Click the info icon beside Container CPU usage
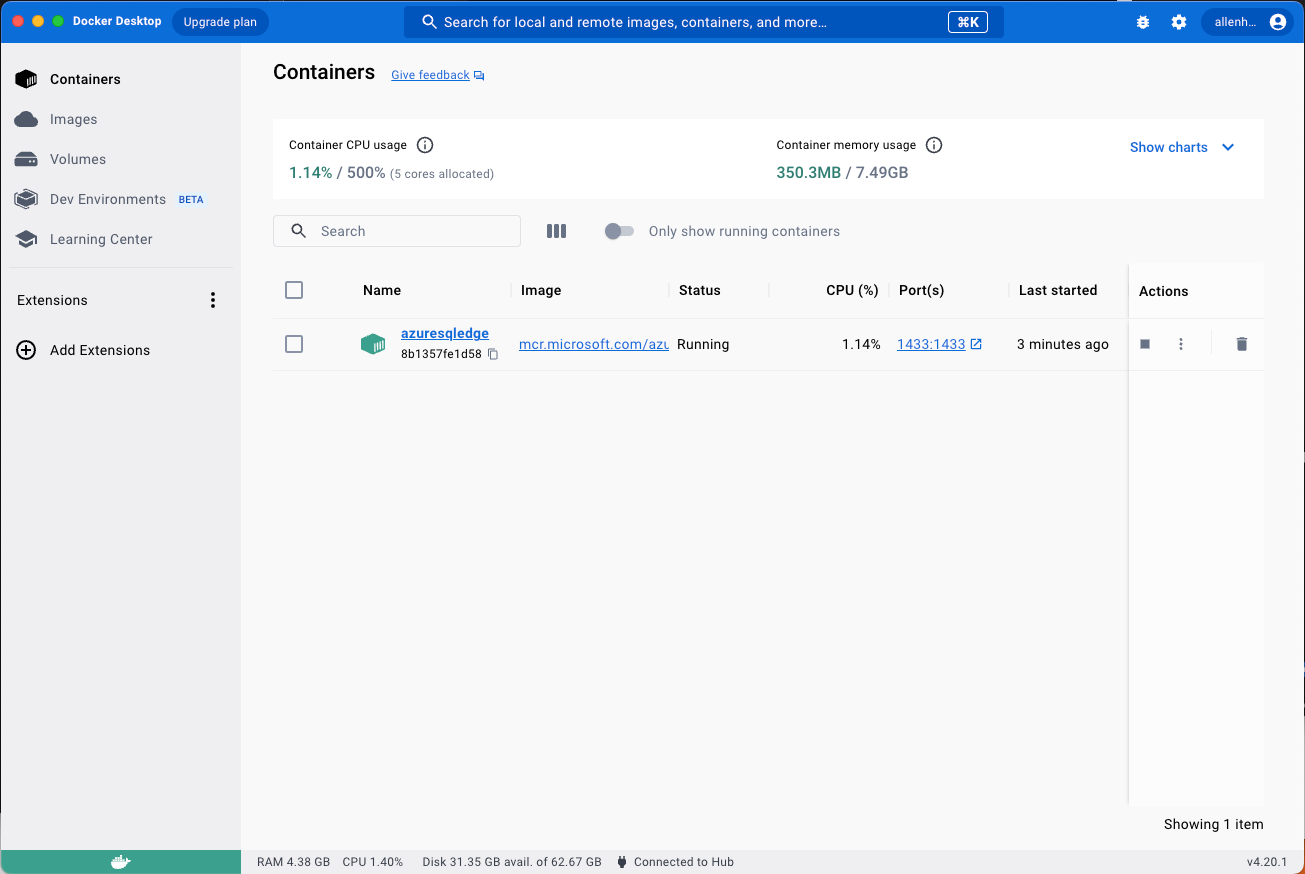Viewport: 1305px width, 874px height. pos(425,145)
